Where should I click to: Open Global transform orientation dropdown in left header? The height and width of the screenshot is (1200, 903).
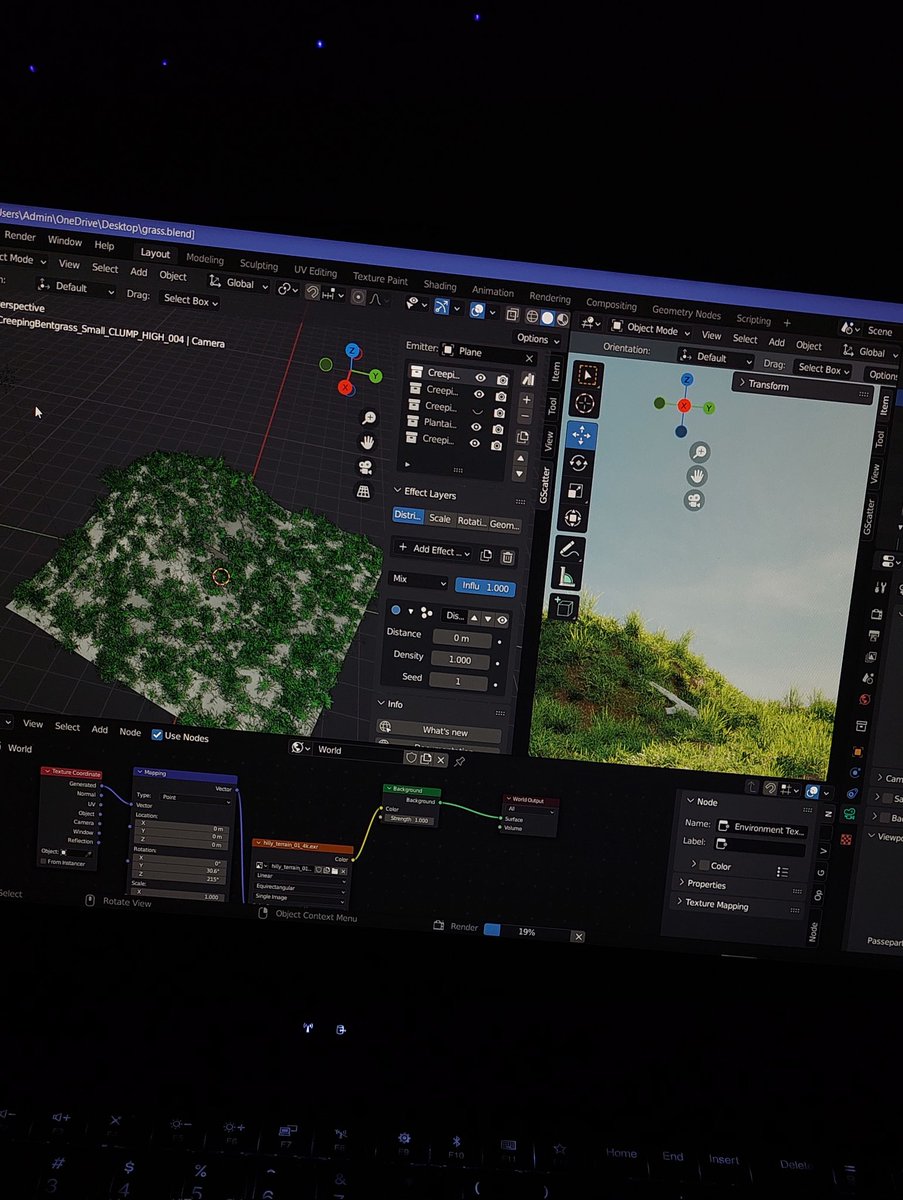click(x=238, y=284)
